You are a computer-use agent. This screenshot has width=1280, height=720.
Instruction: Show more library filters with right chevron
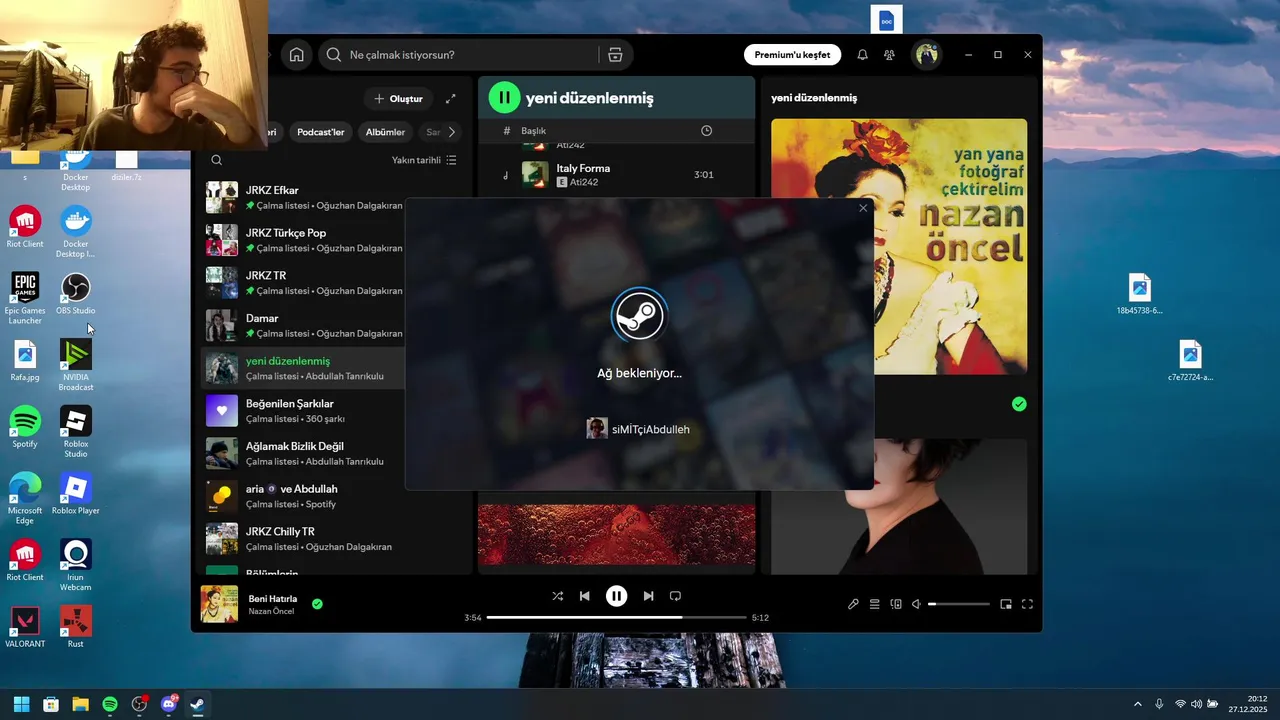(451, 132)
